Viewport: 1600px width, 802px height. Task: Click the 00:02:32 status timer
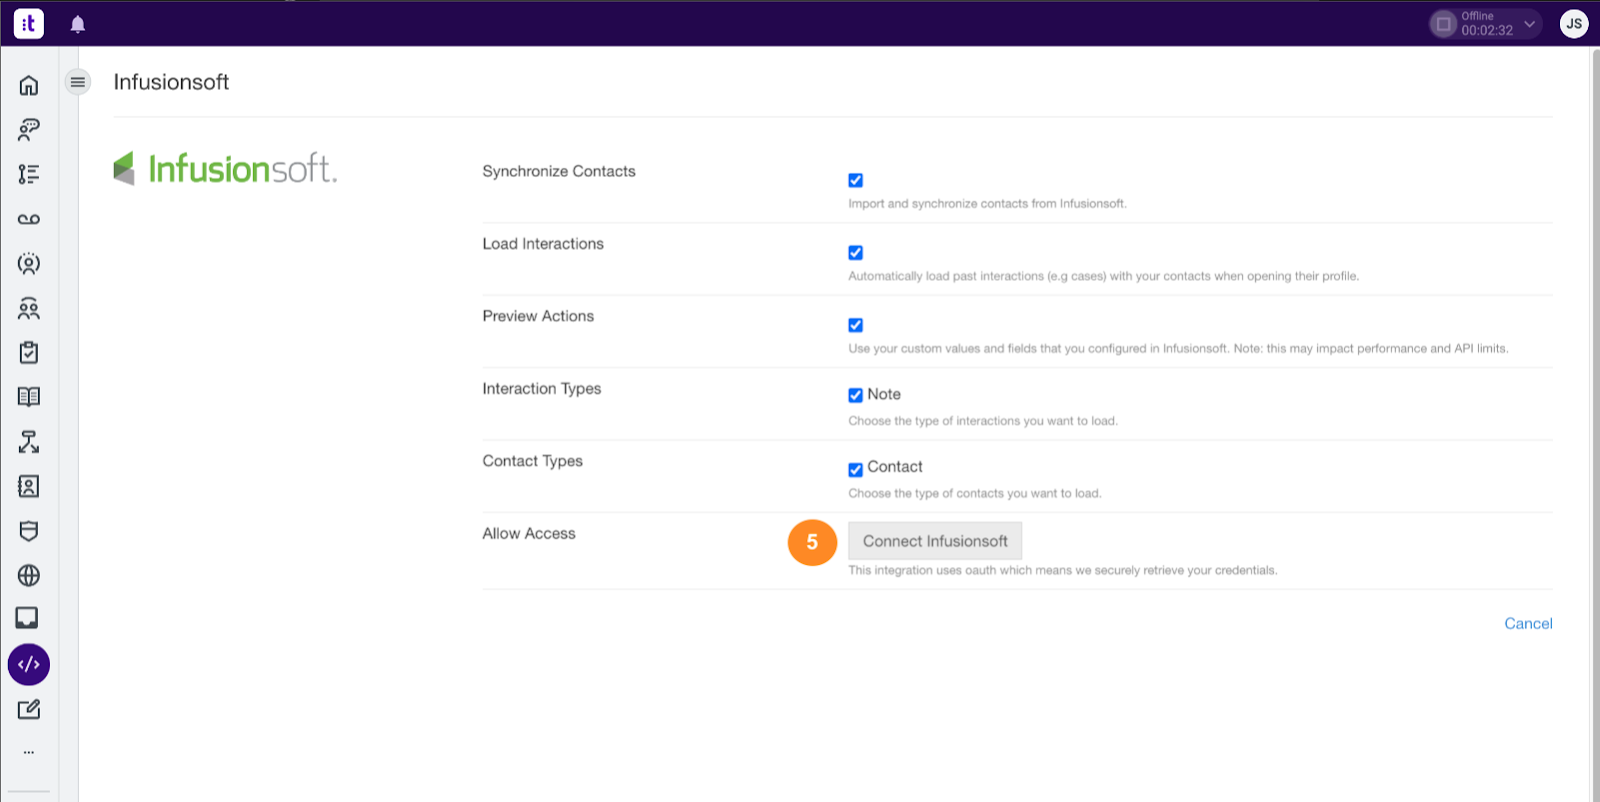(x=1487, y=30)
